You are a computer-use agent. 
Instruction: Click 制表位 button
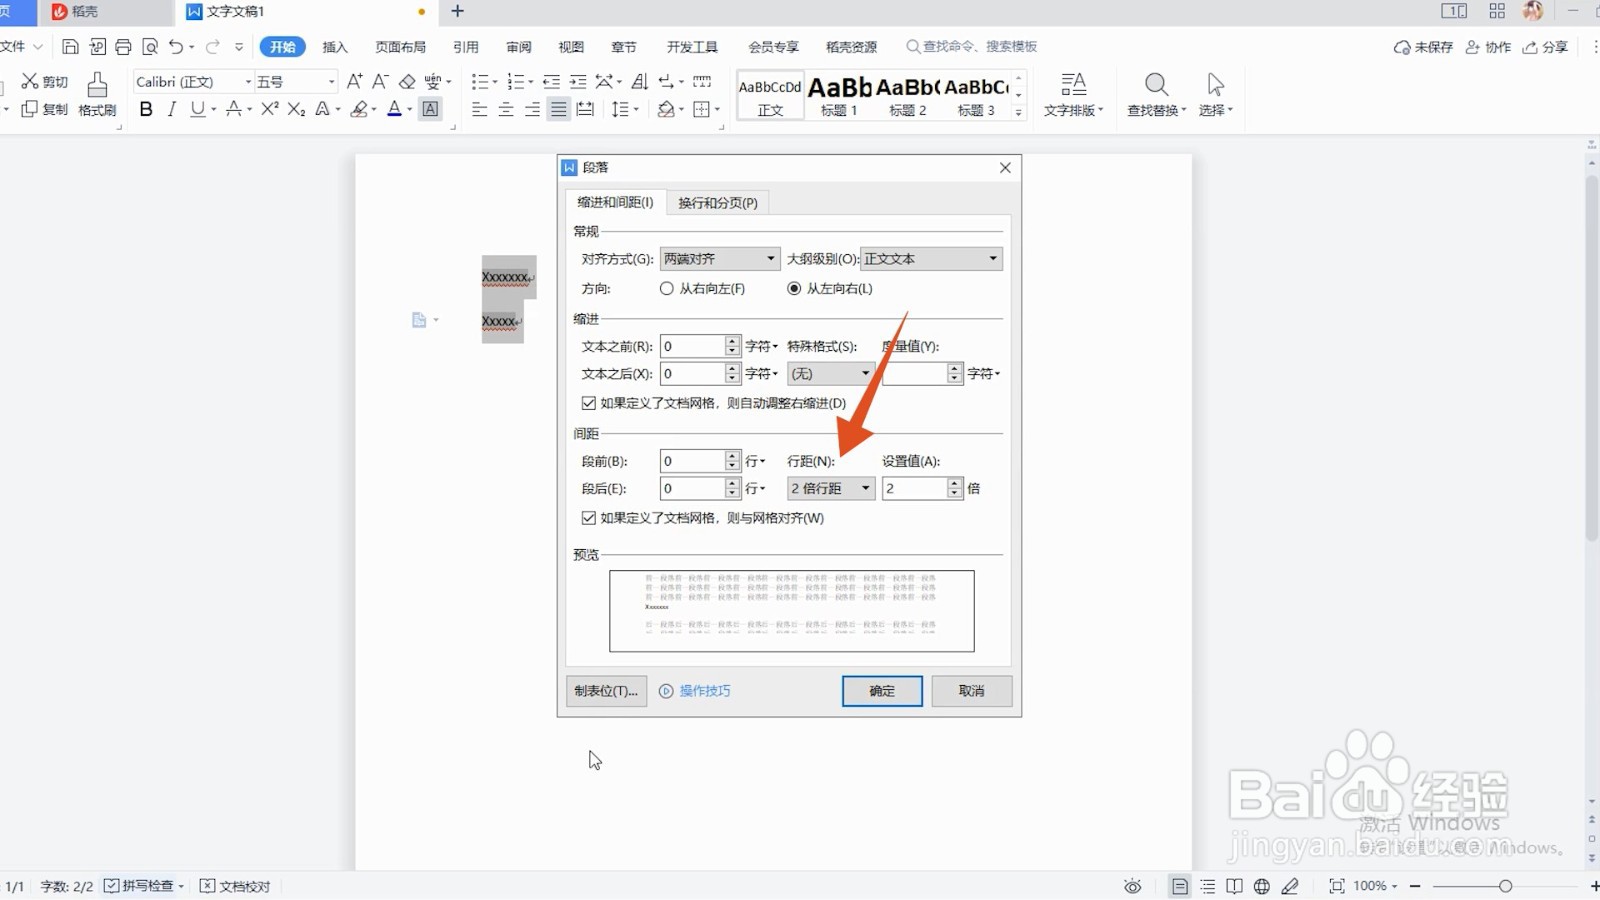coord(606,691)
